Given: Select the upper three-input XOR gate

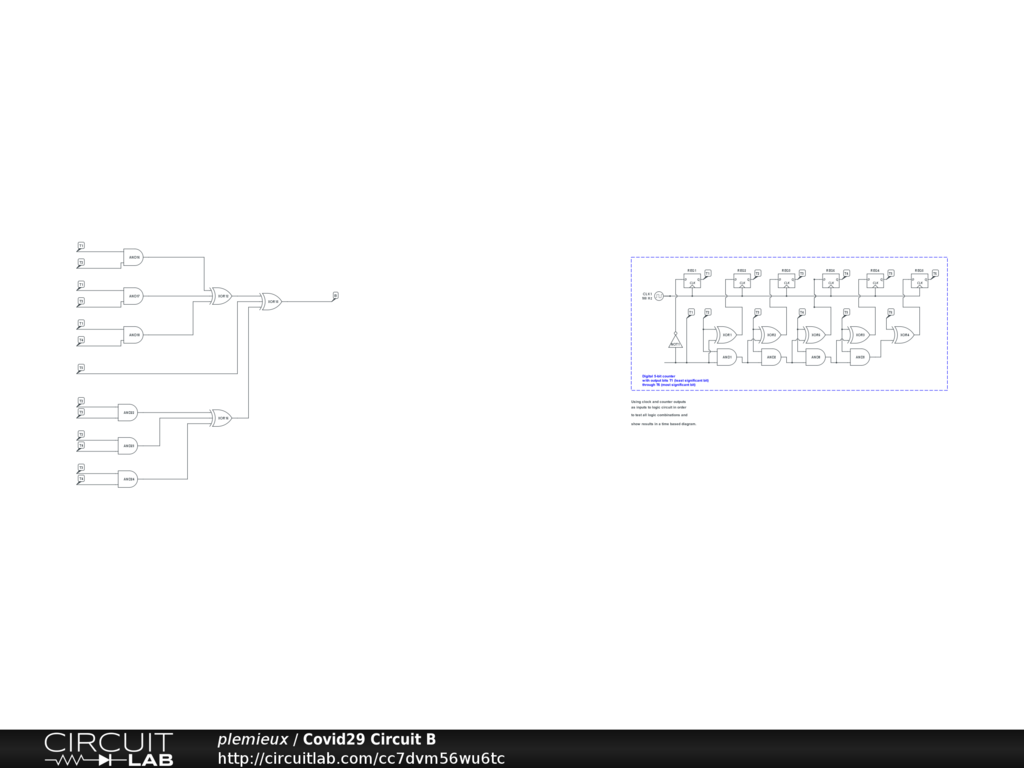Looking at the screenshot, I should pyautogui.click(x=222, y=296).
